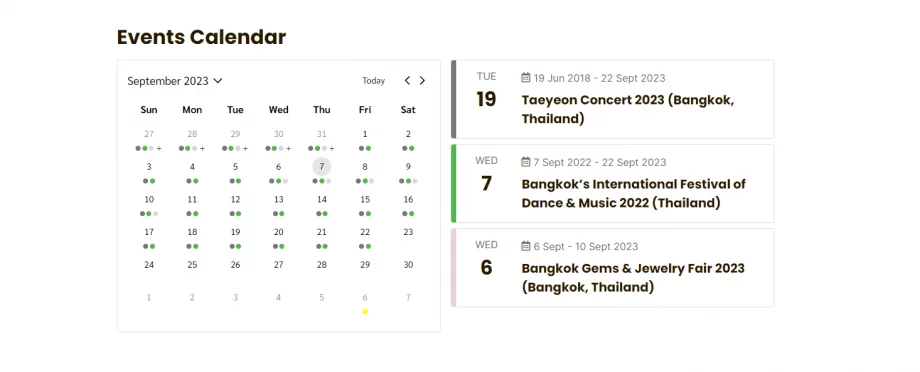
Task: Click the yellow event dot under October 6
Action: coord(365,312)
